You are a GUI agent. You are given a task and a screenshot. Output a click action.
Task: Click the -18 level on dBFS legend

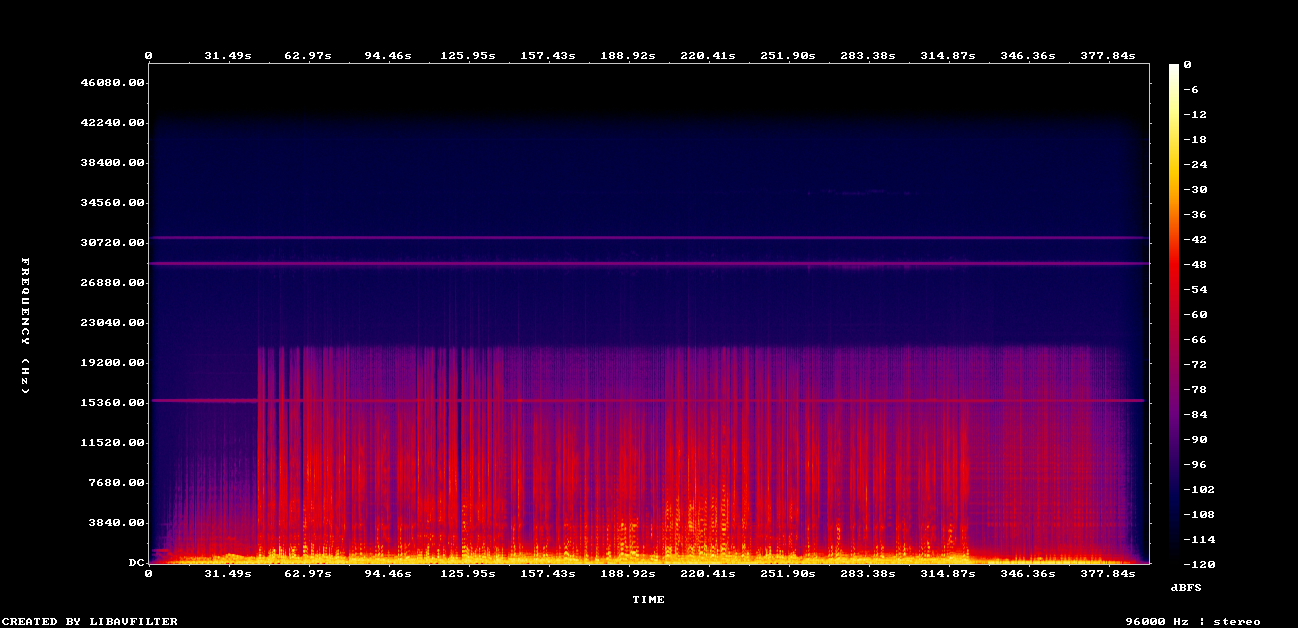(x=1191, y=139)
